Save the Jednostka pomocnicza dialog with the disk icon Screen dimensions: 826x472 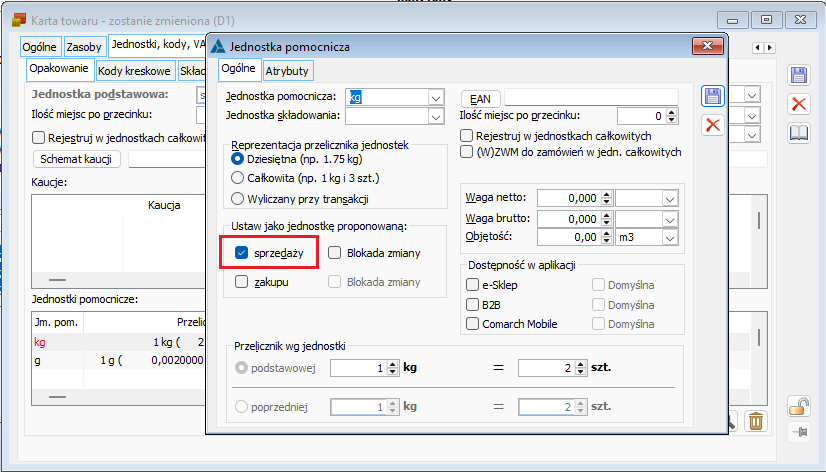[x=713, y=96]
